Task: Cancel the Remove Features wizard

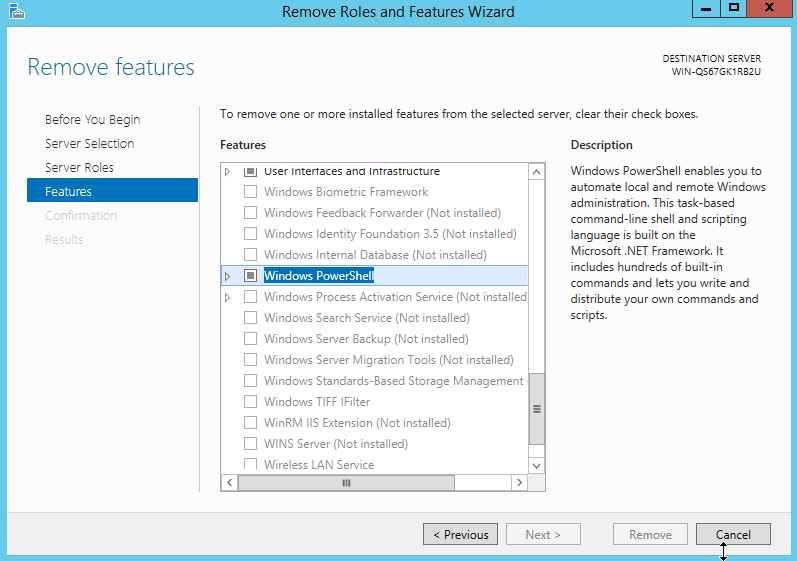Action: [x=733, y=534]
